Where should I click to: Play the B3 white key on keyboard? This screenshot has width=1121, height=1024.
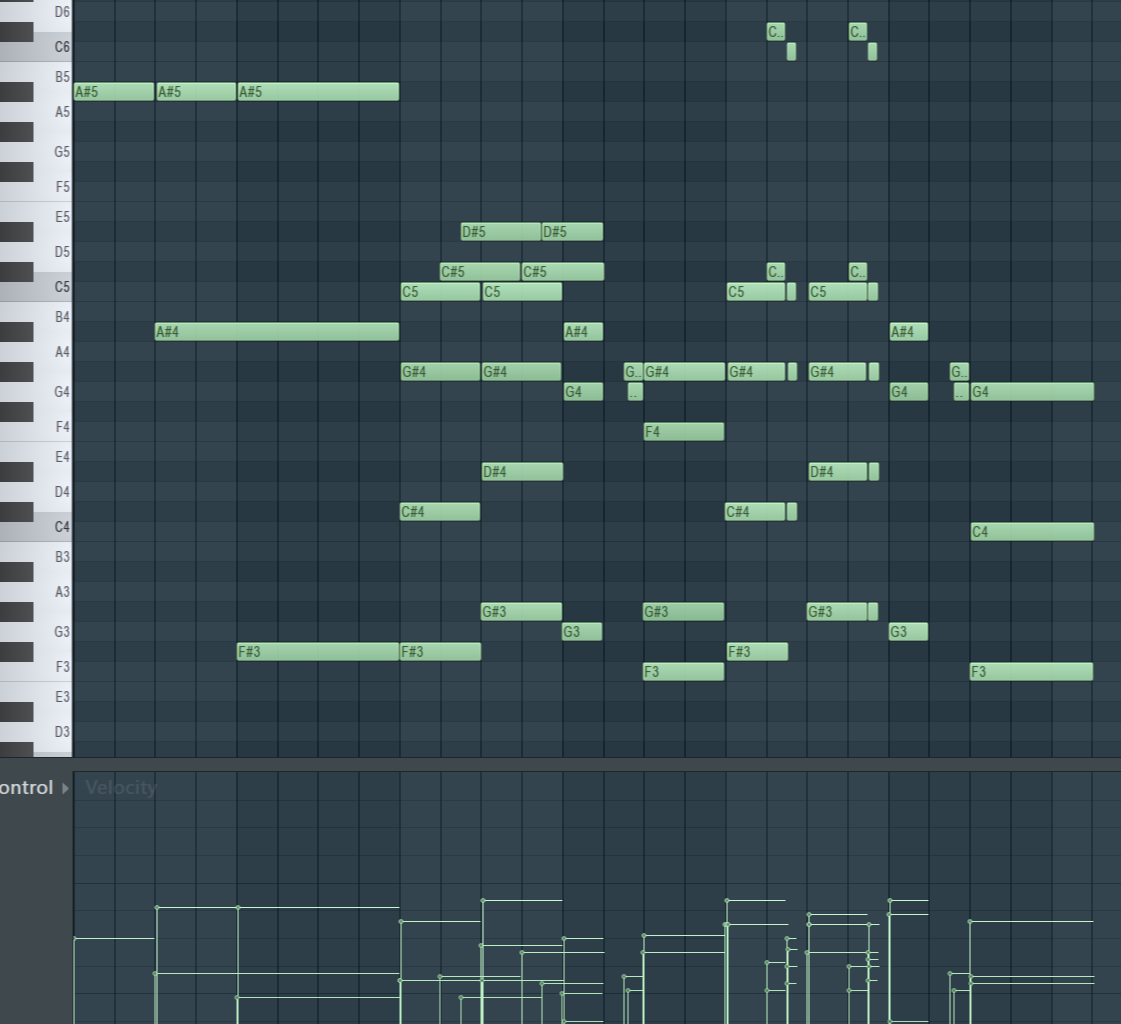tap(53, 557)
